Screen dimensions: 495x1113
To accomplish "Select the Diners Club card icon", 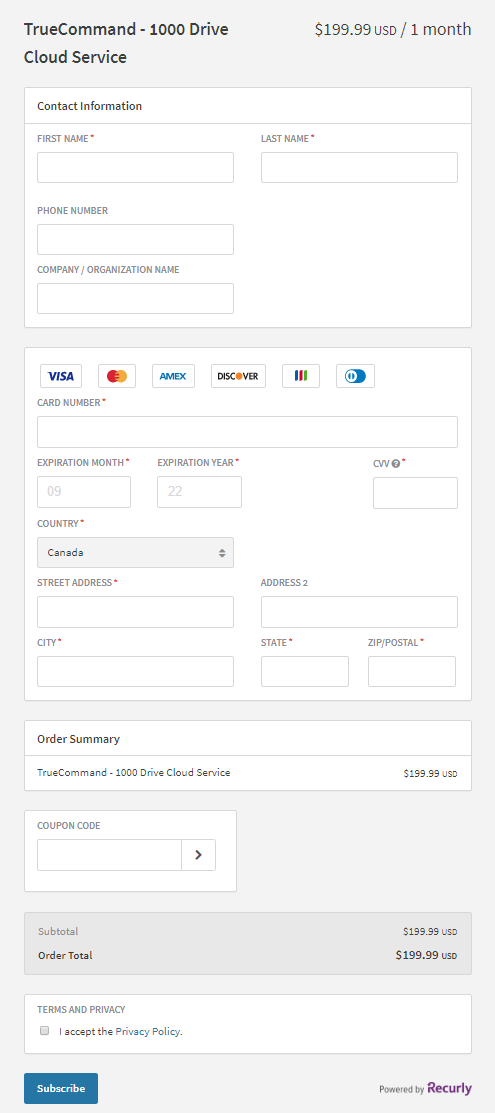I will pos(356,376).
